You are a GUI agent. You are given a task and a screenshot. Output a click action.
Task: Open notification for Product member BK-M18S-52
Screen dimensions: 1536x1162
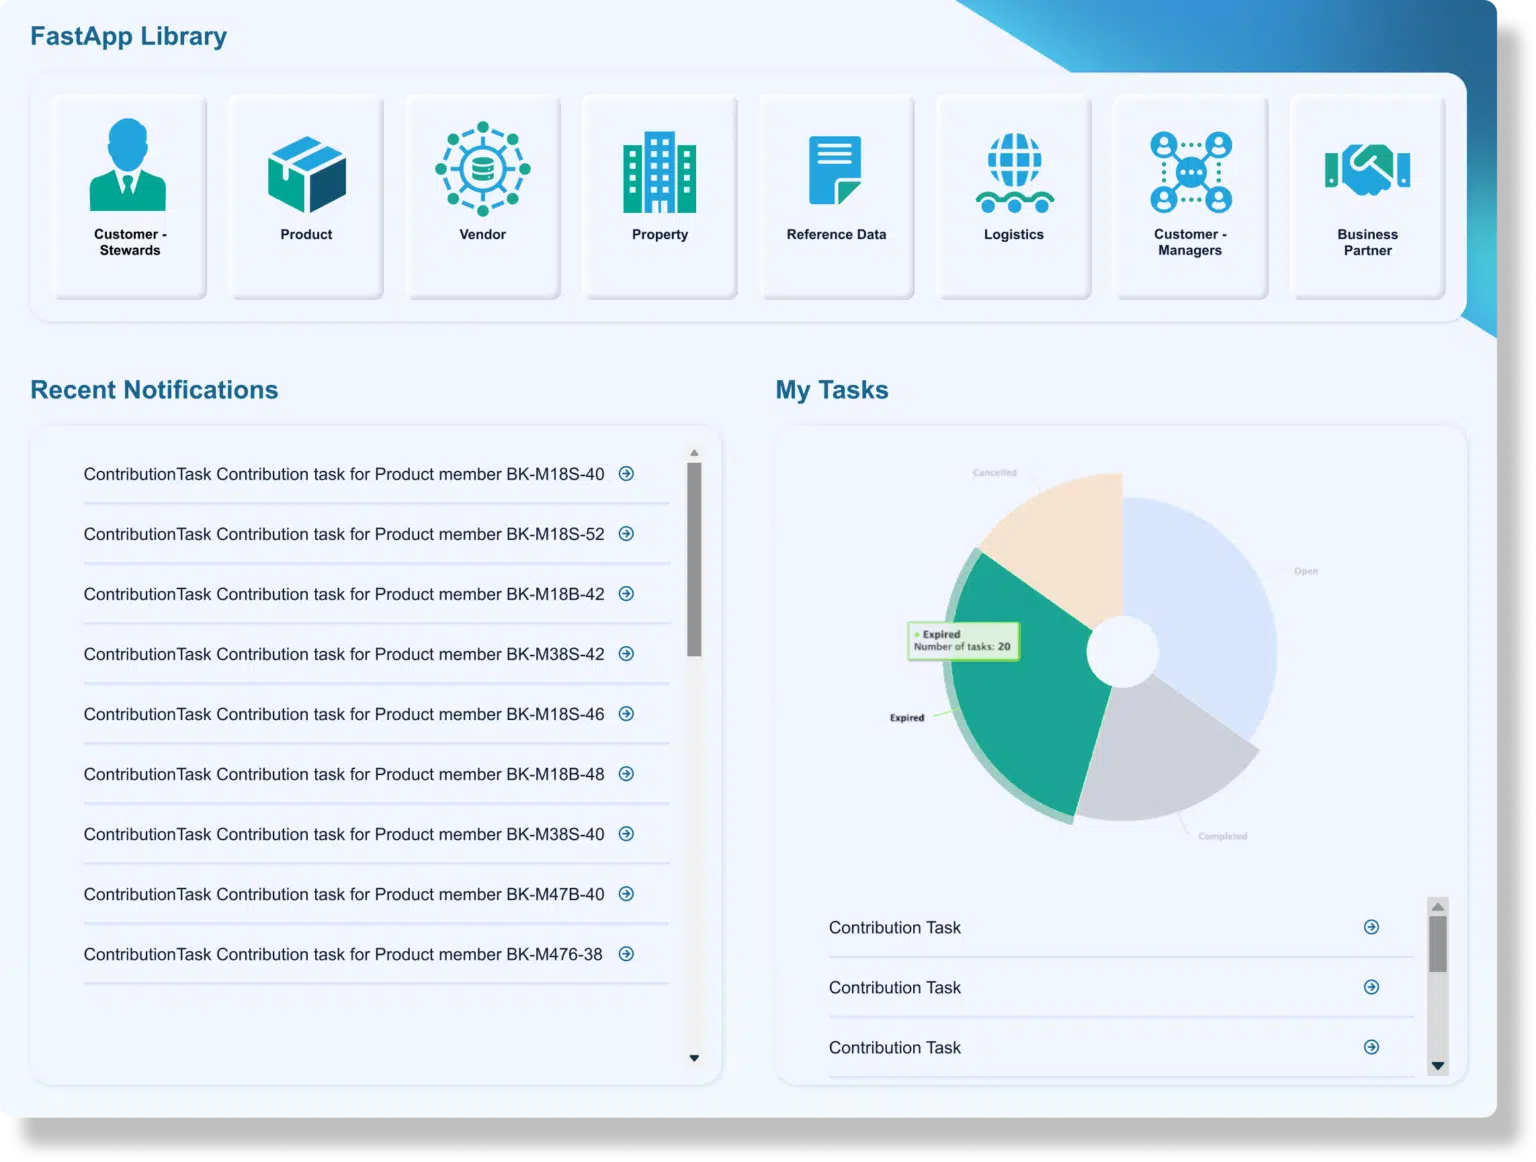(x=343, y=534)
